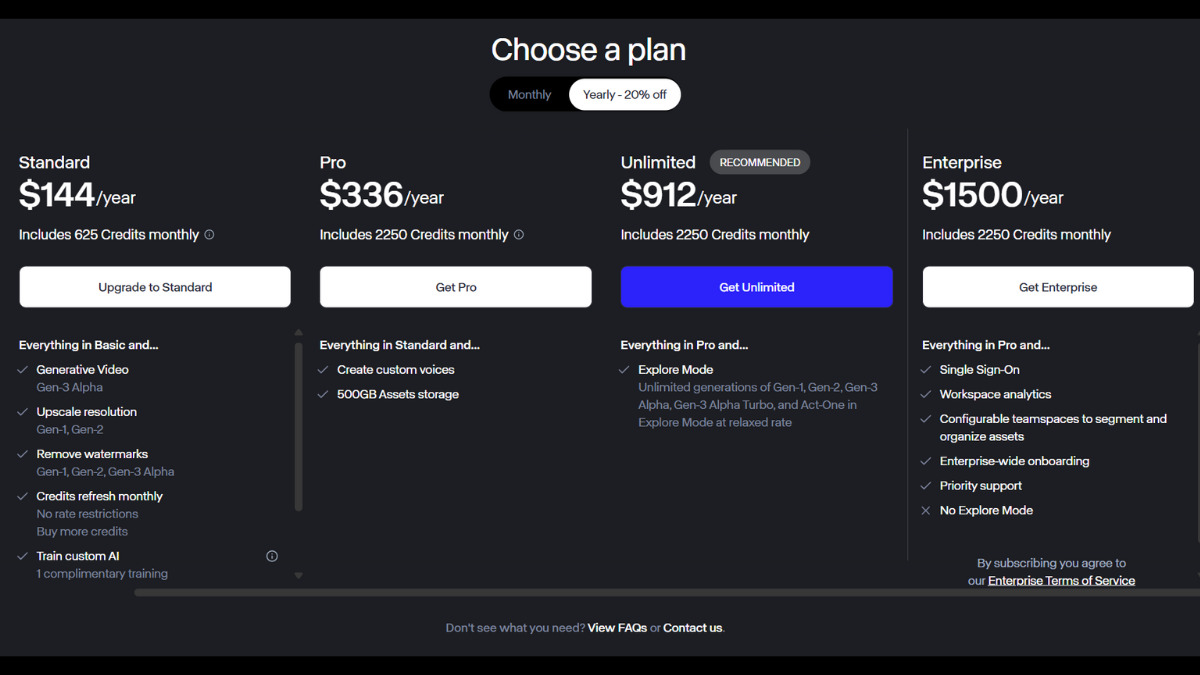
Task: Select the blue Get Unlimited button
Action: 757,287
